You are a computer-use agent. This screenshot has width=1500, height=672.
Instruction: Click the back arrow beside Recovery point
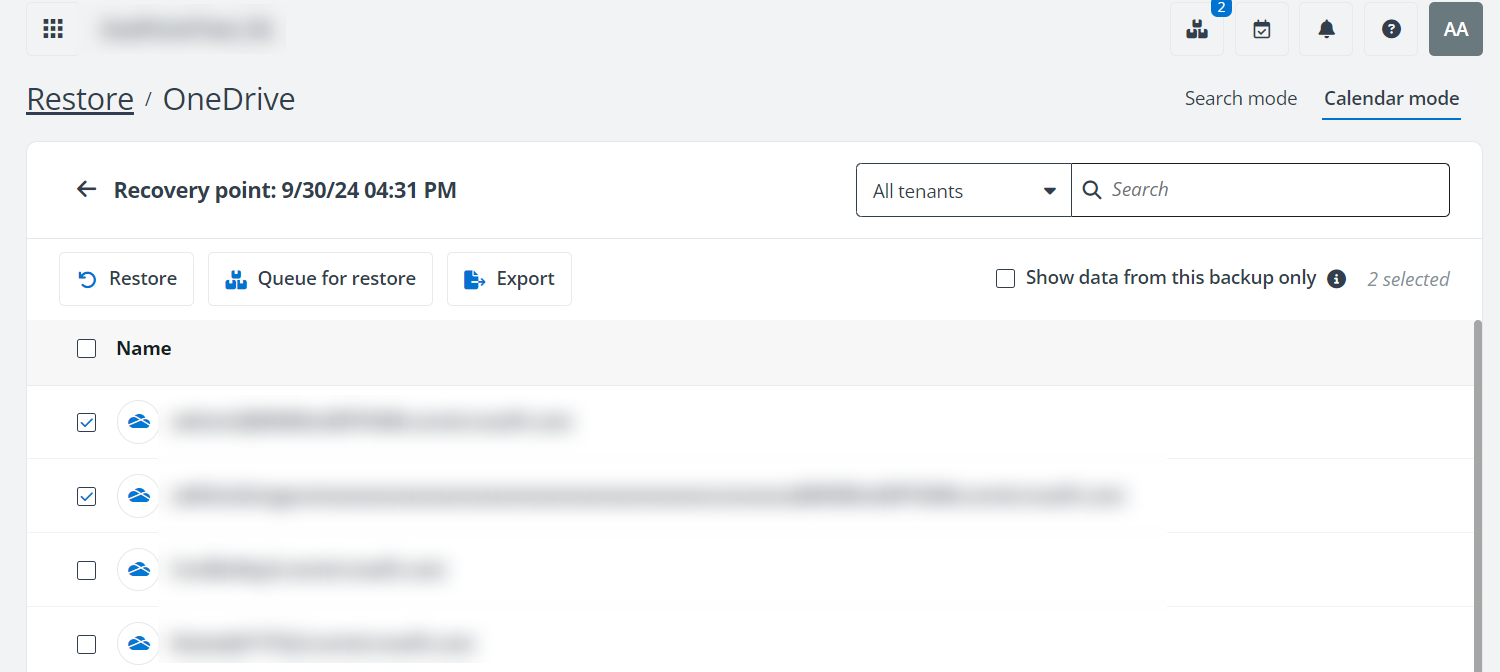pos(86,189)
